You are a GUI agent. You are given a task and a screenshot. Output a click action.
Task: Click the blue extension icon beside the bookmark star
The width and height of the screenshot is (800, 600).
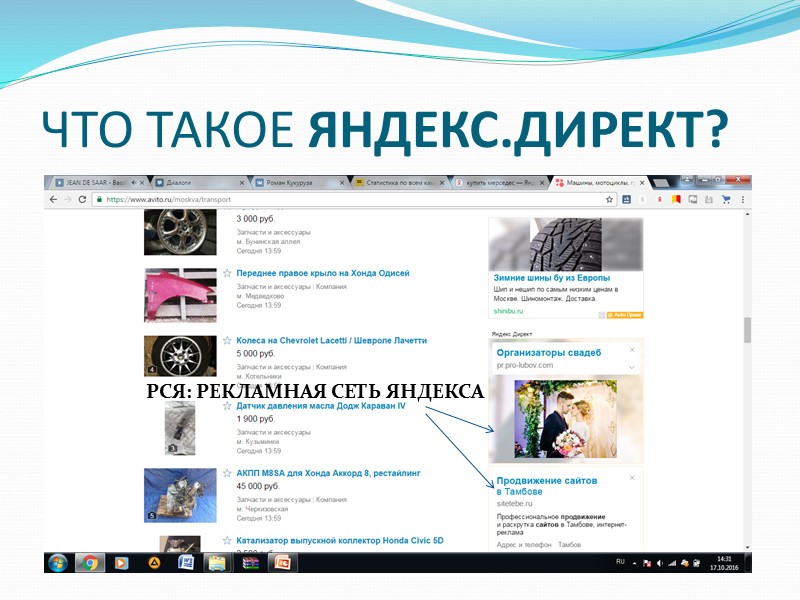click(x=627, y=199)
